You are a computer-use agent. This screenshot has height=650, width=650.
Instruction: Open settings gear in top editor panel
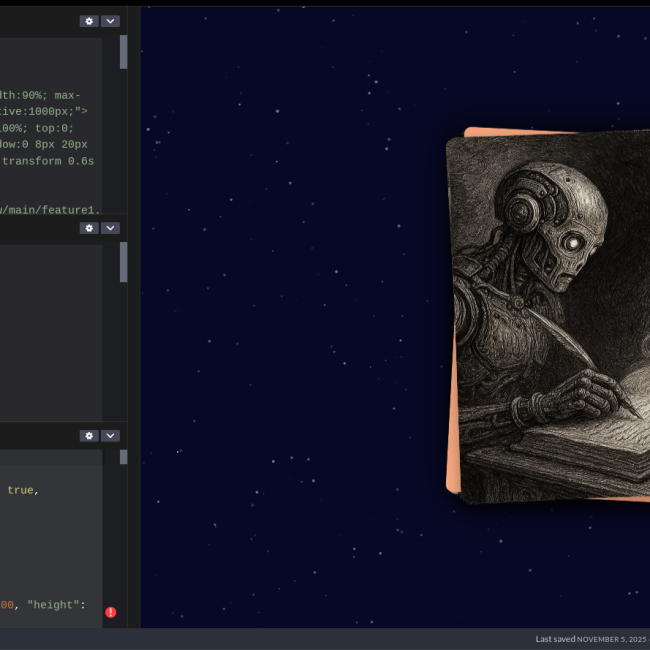coord(89,21)
